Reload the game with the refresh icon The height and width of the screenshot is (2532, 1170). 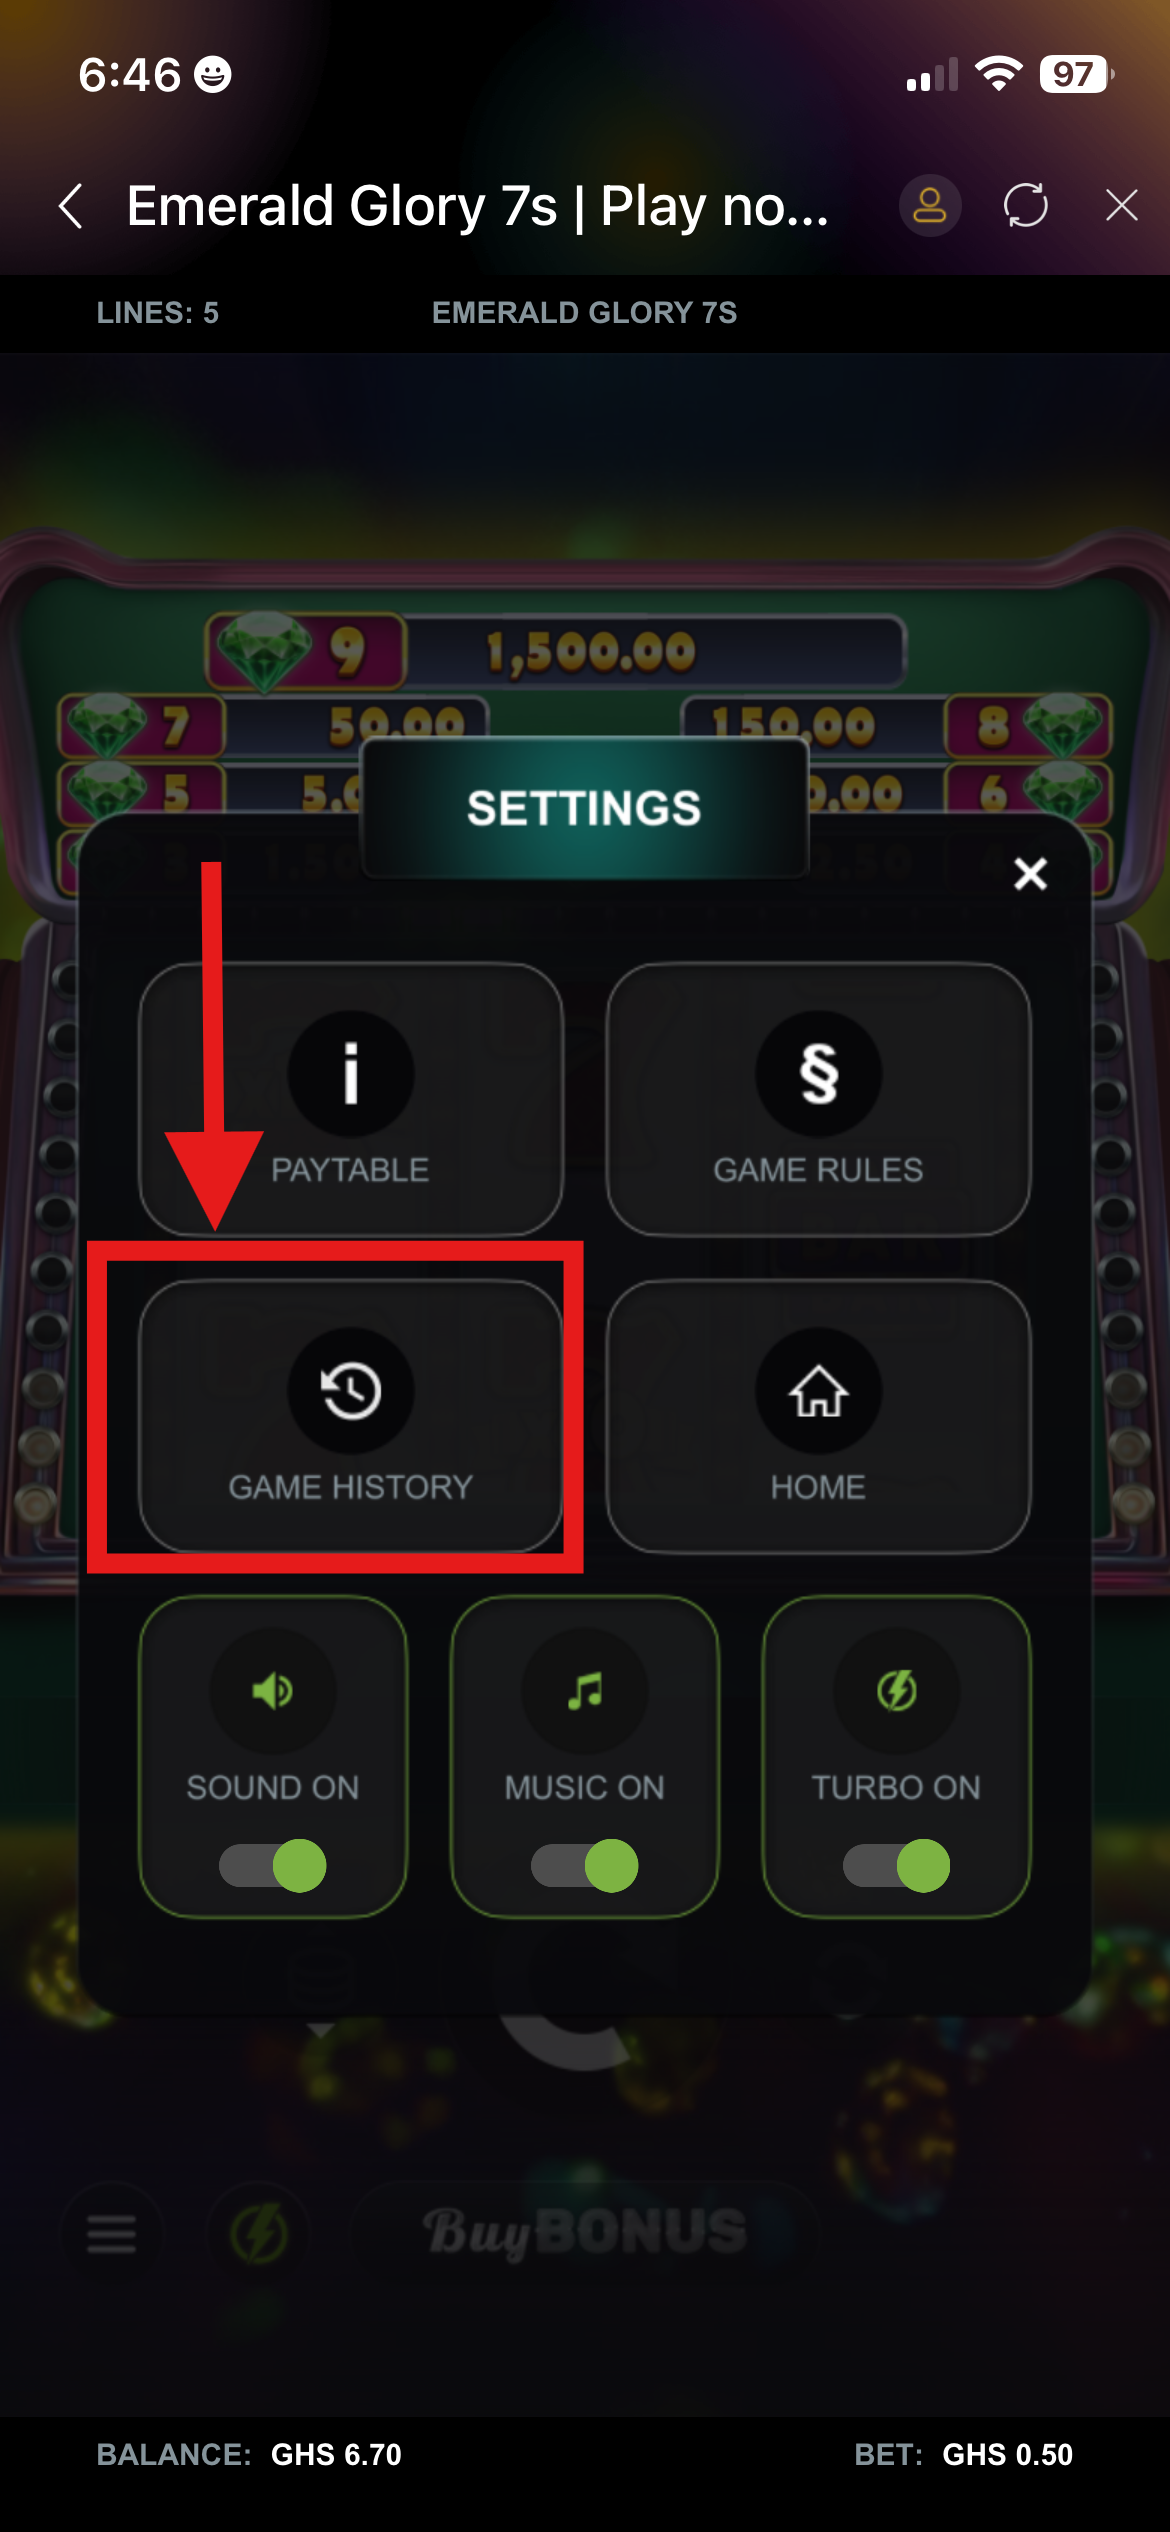tap(1026, 206)
